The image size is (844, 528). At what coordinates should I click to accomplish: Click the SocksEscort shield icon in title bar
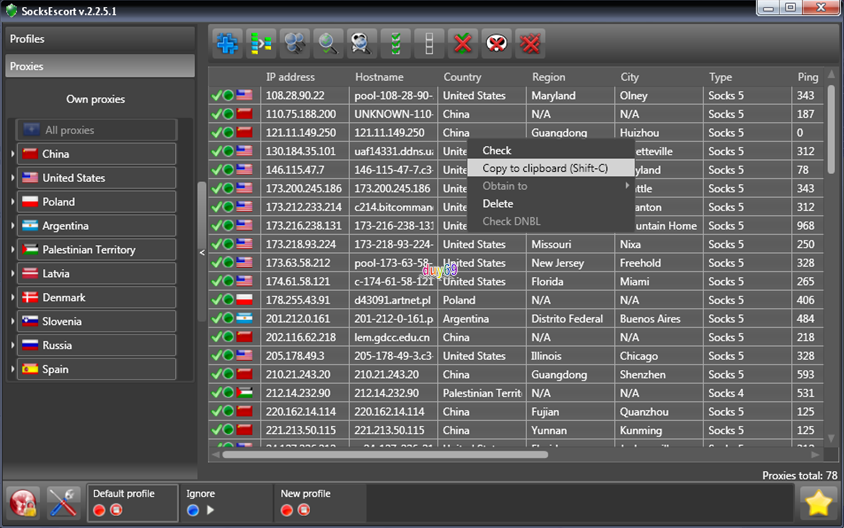[11, 10]
